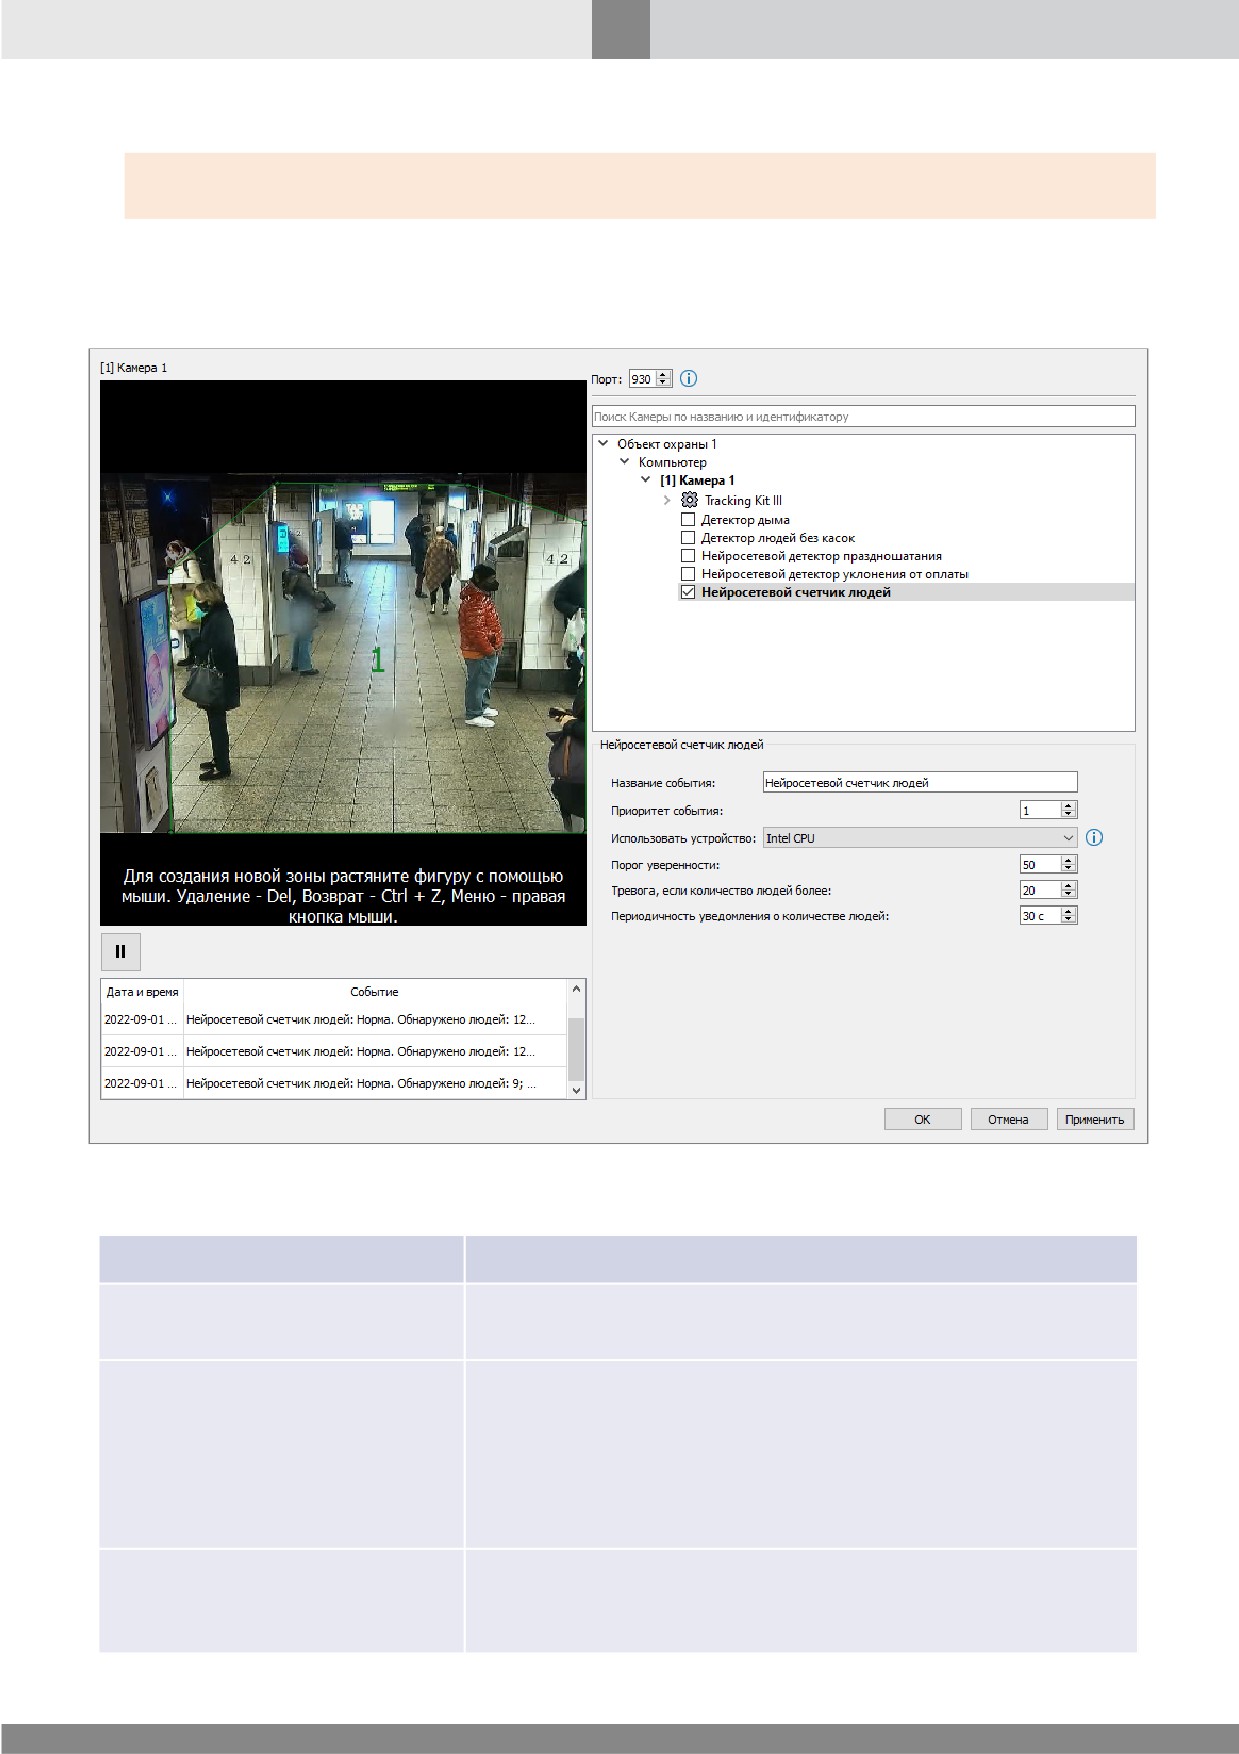This screenshot has width=1239, height=1754.
Task: Pause the camera video preview
Action: pos(120,952)
